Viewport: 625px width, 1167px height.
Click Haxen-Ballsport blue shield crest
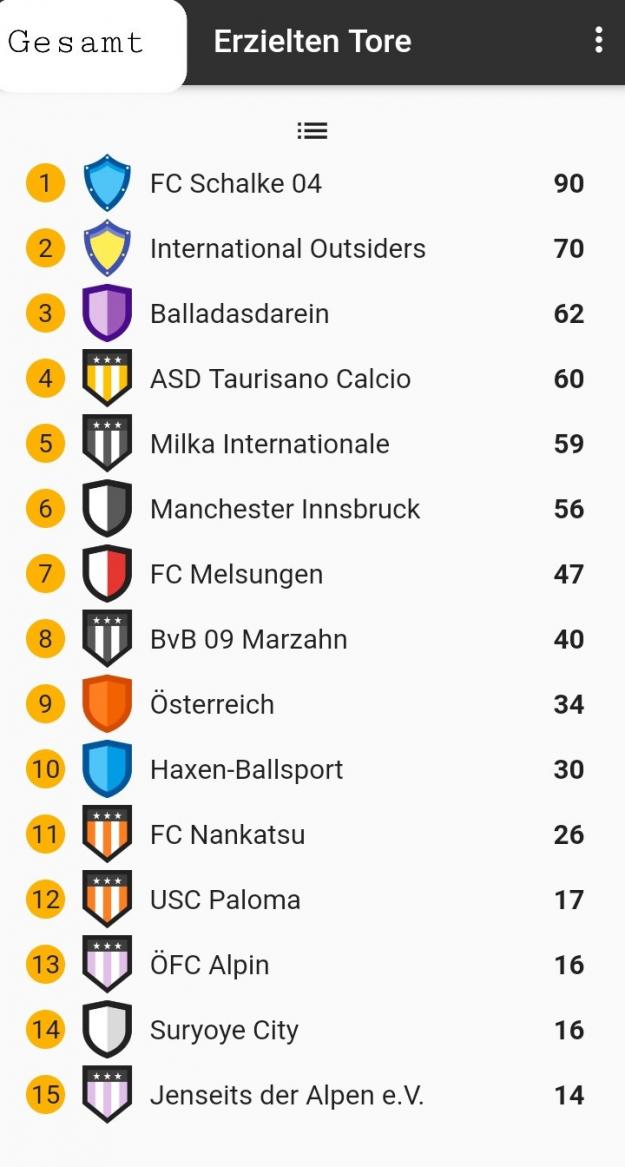pos(107,769)
